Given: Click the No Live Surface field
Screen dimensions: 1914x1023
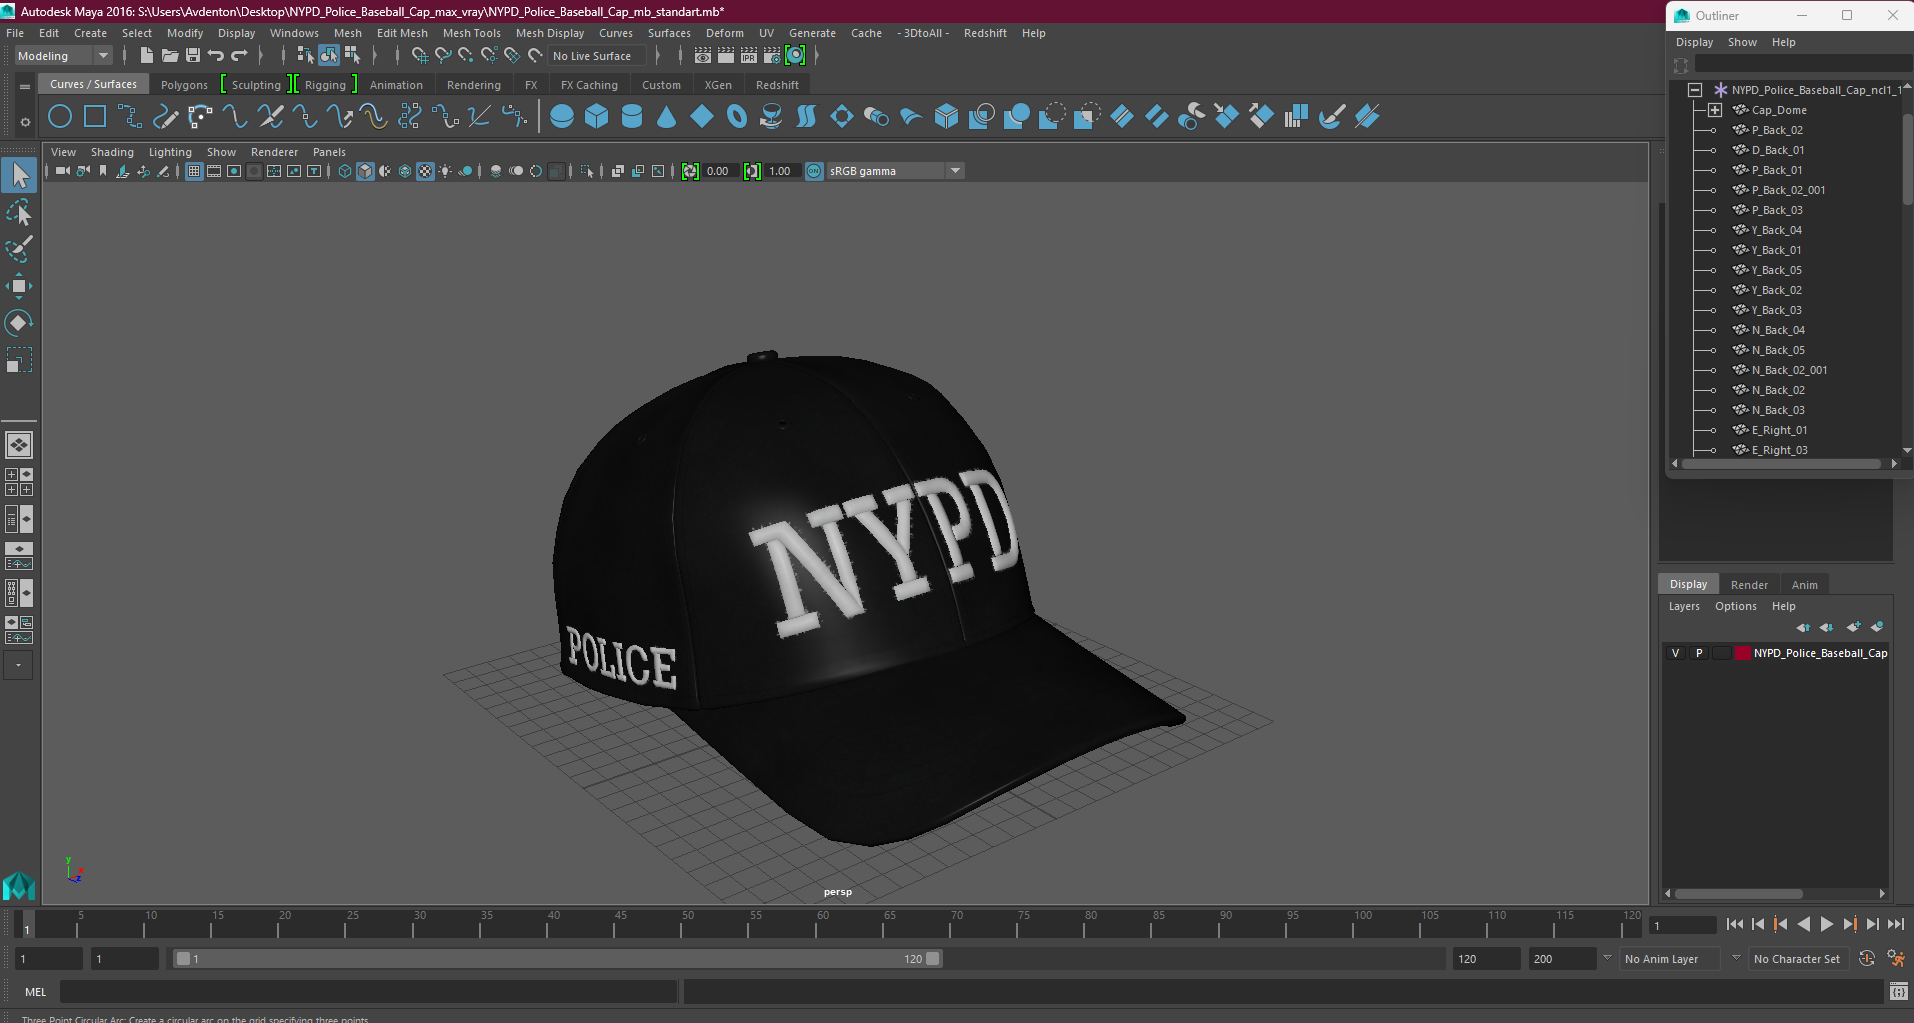Looking at the screenshot, I should [x=596, y=56].
